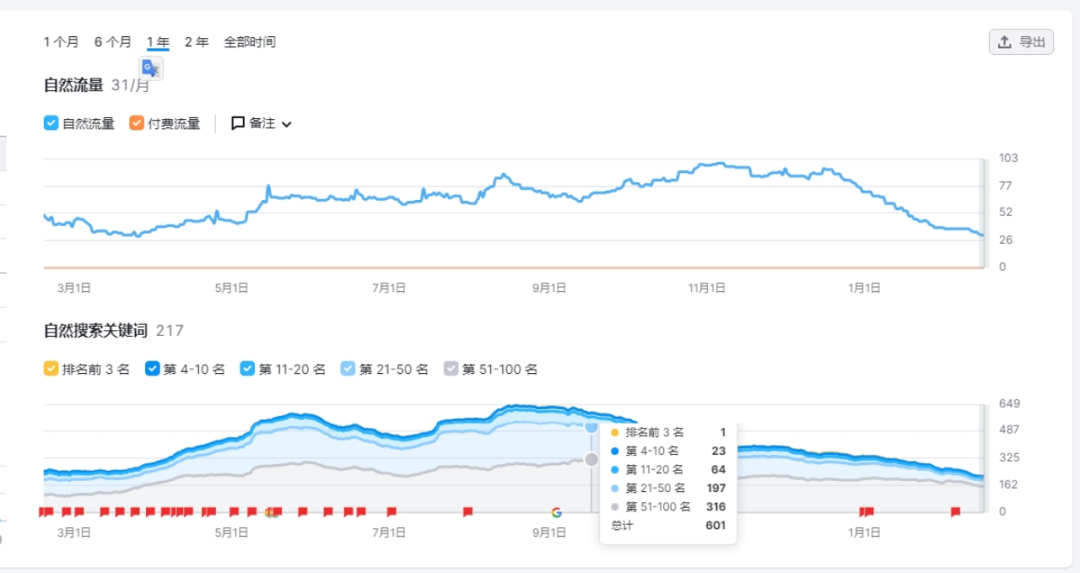The width and height of the screenshot is (1080, 573).
Task: Select the 全部时间 range tab
Action: [249, 42]
